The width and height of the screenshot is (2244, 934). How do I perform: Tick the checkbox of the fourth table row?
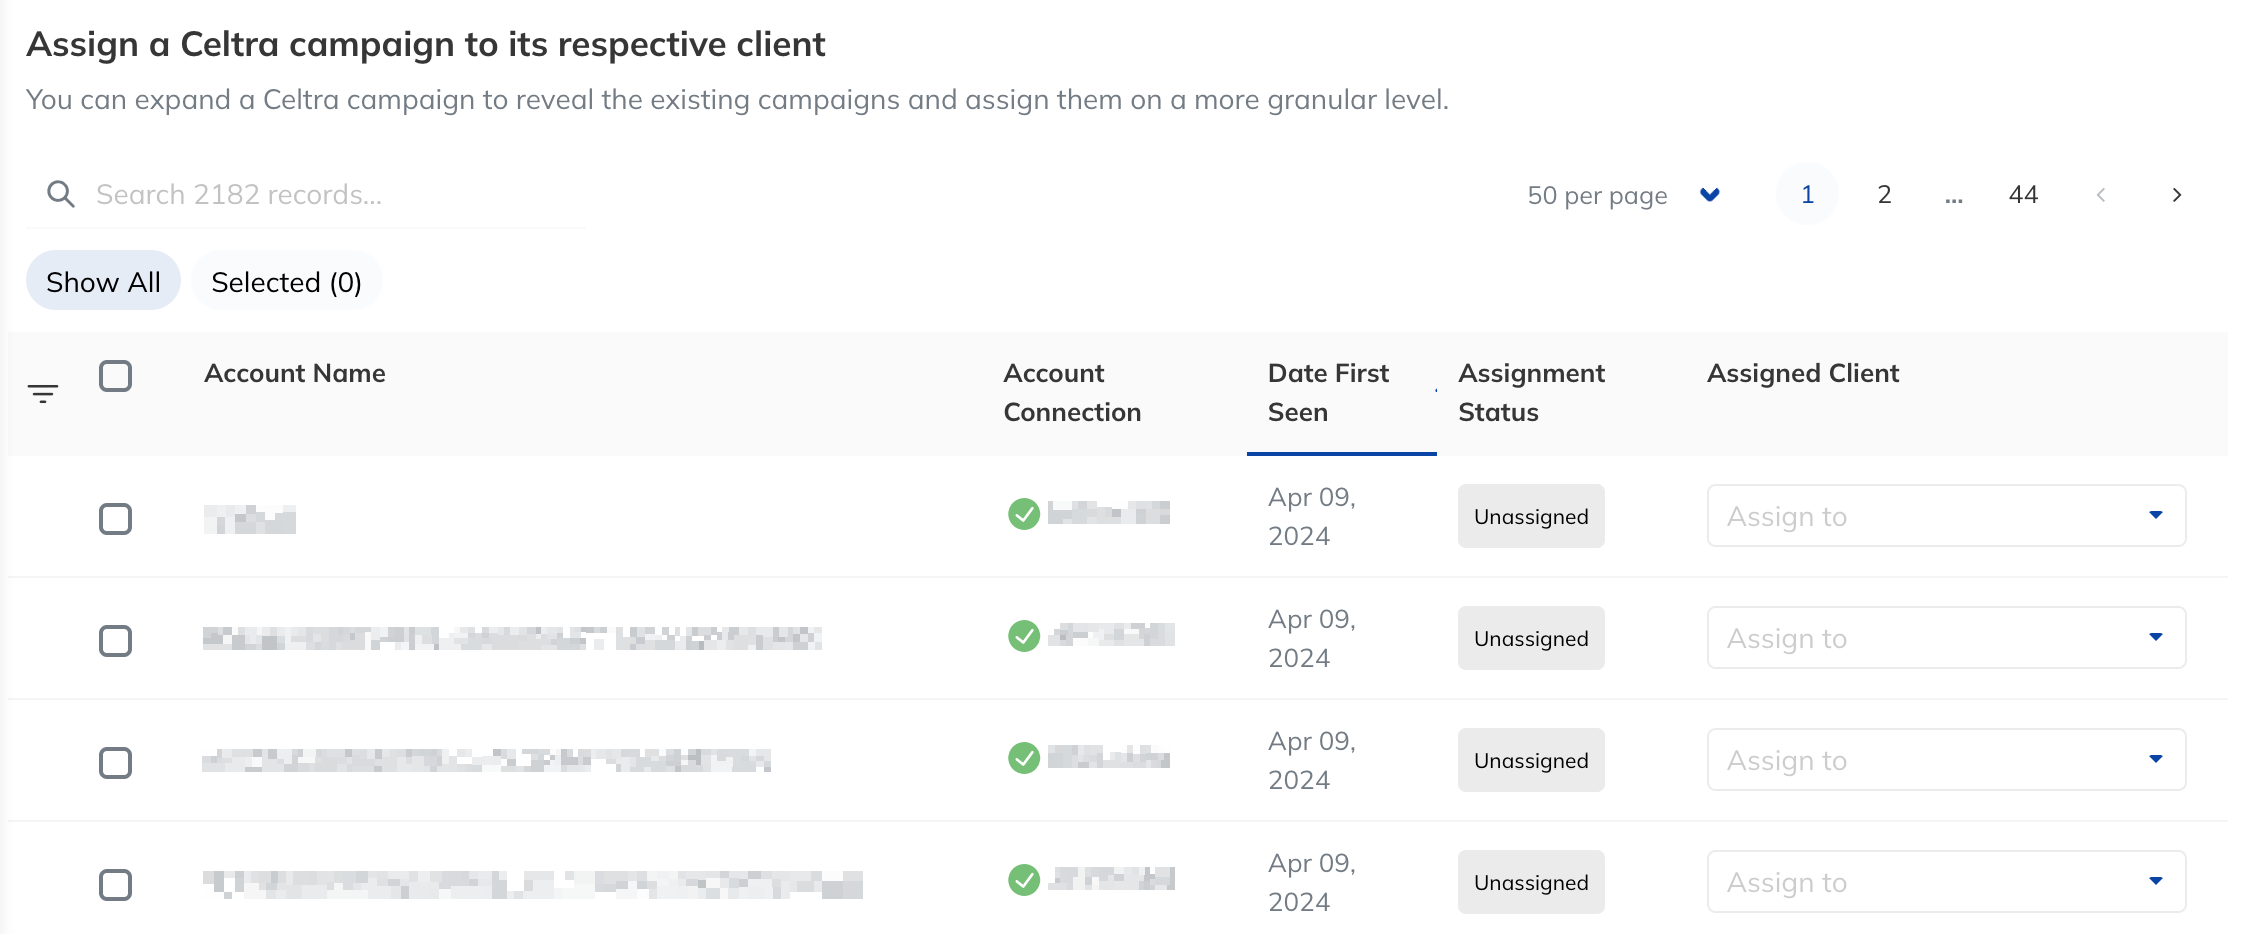click(x=116, y=885)
